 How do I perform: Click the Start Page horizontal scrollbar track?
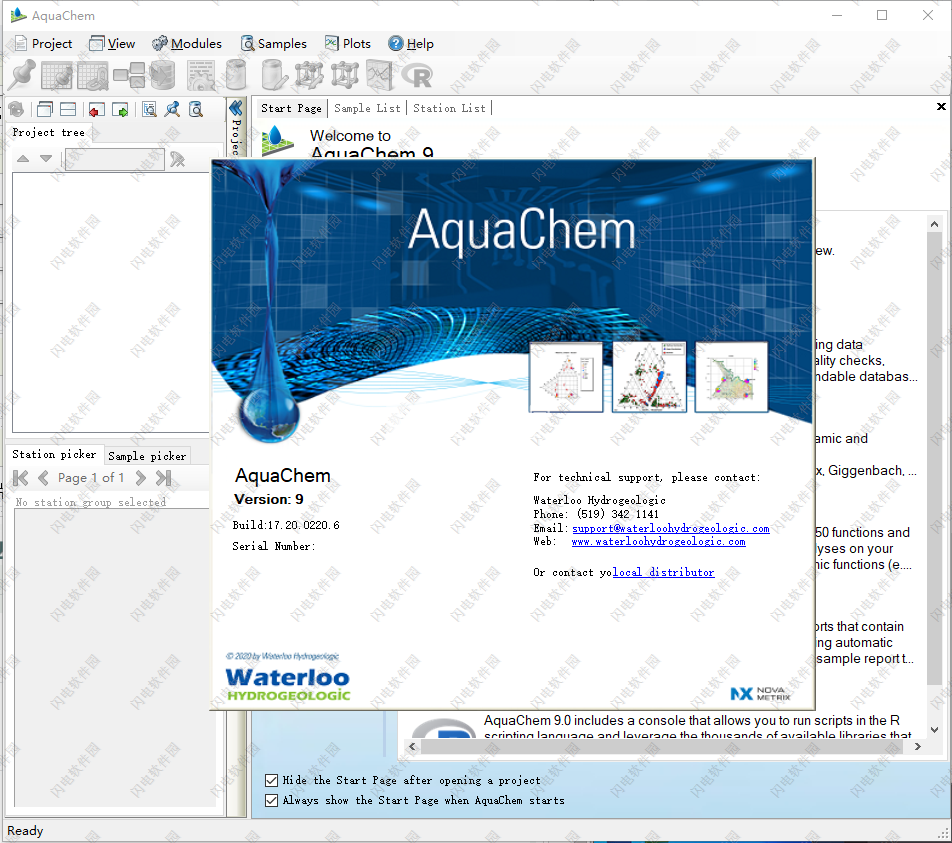coord(665,746)
